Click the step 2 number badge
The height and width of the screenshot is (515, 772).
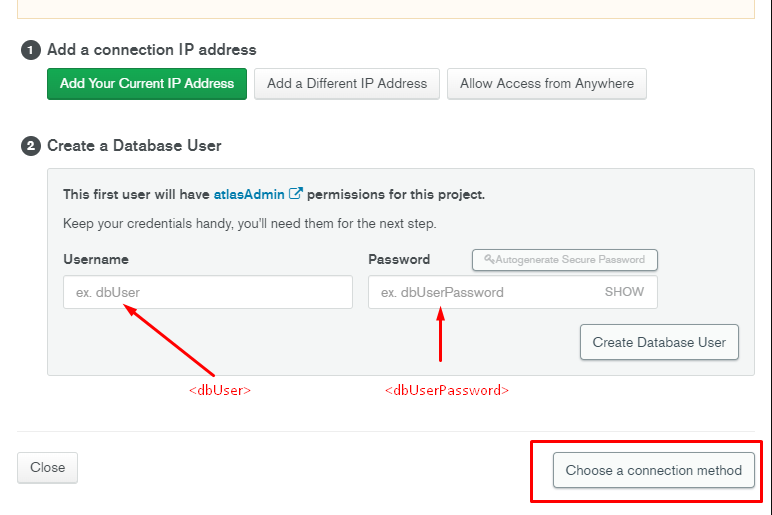pos(31,145)
